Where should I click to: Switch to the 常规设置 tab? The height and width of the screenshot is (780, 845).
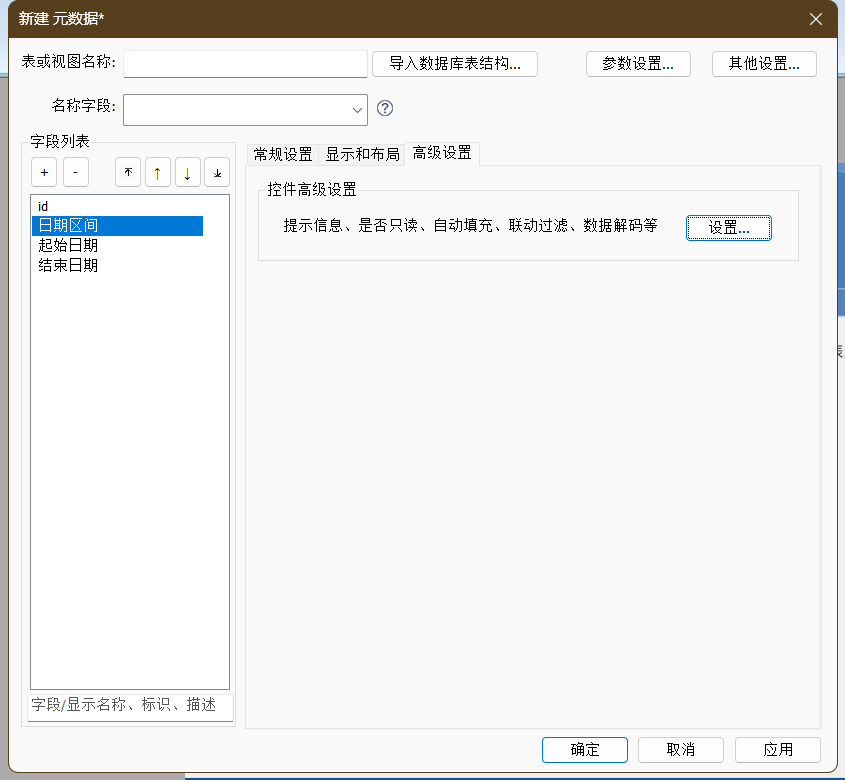283,154
